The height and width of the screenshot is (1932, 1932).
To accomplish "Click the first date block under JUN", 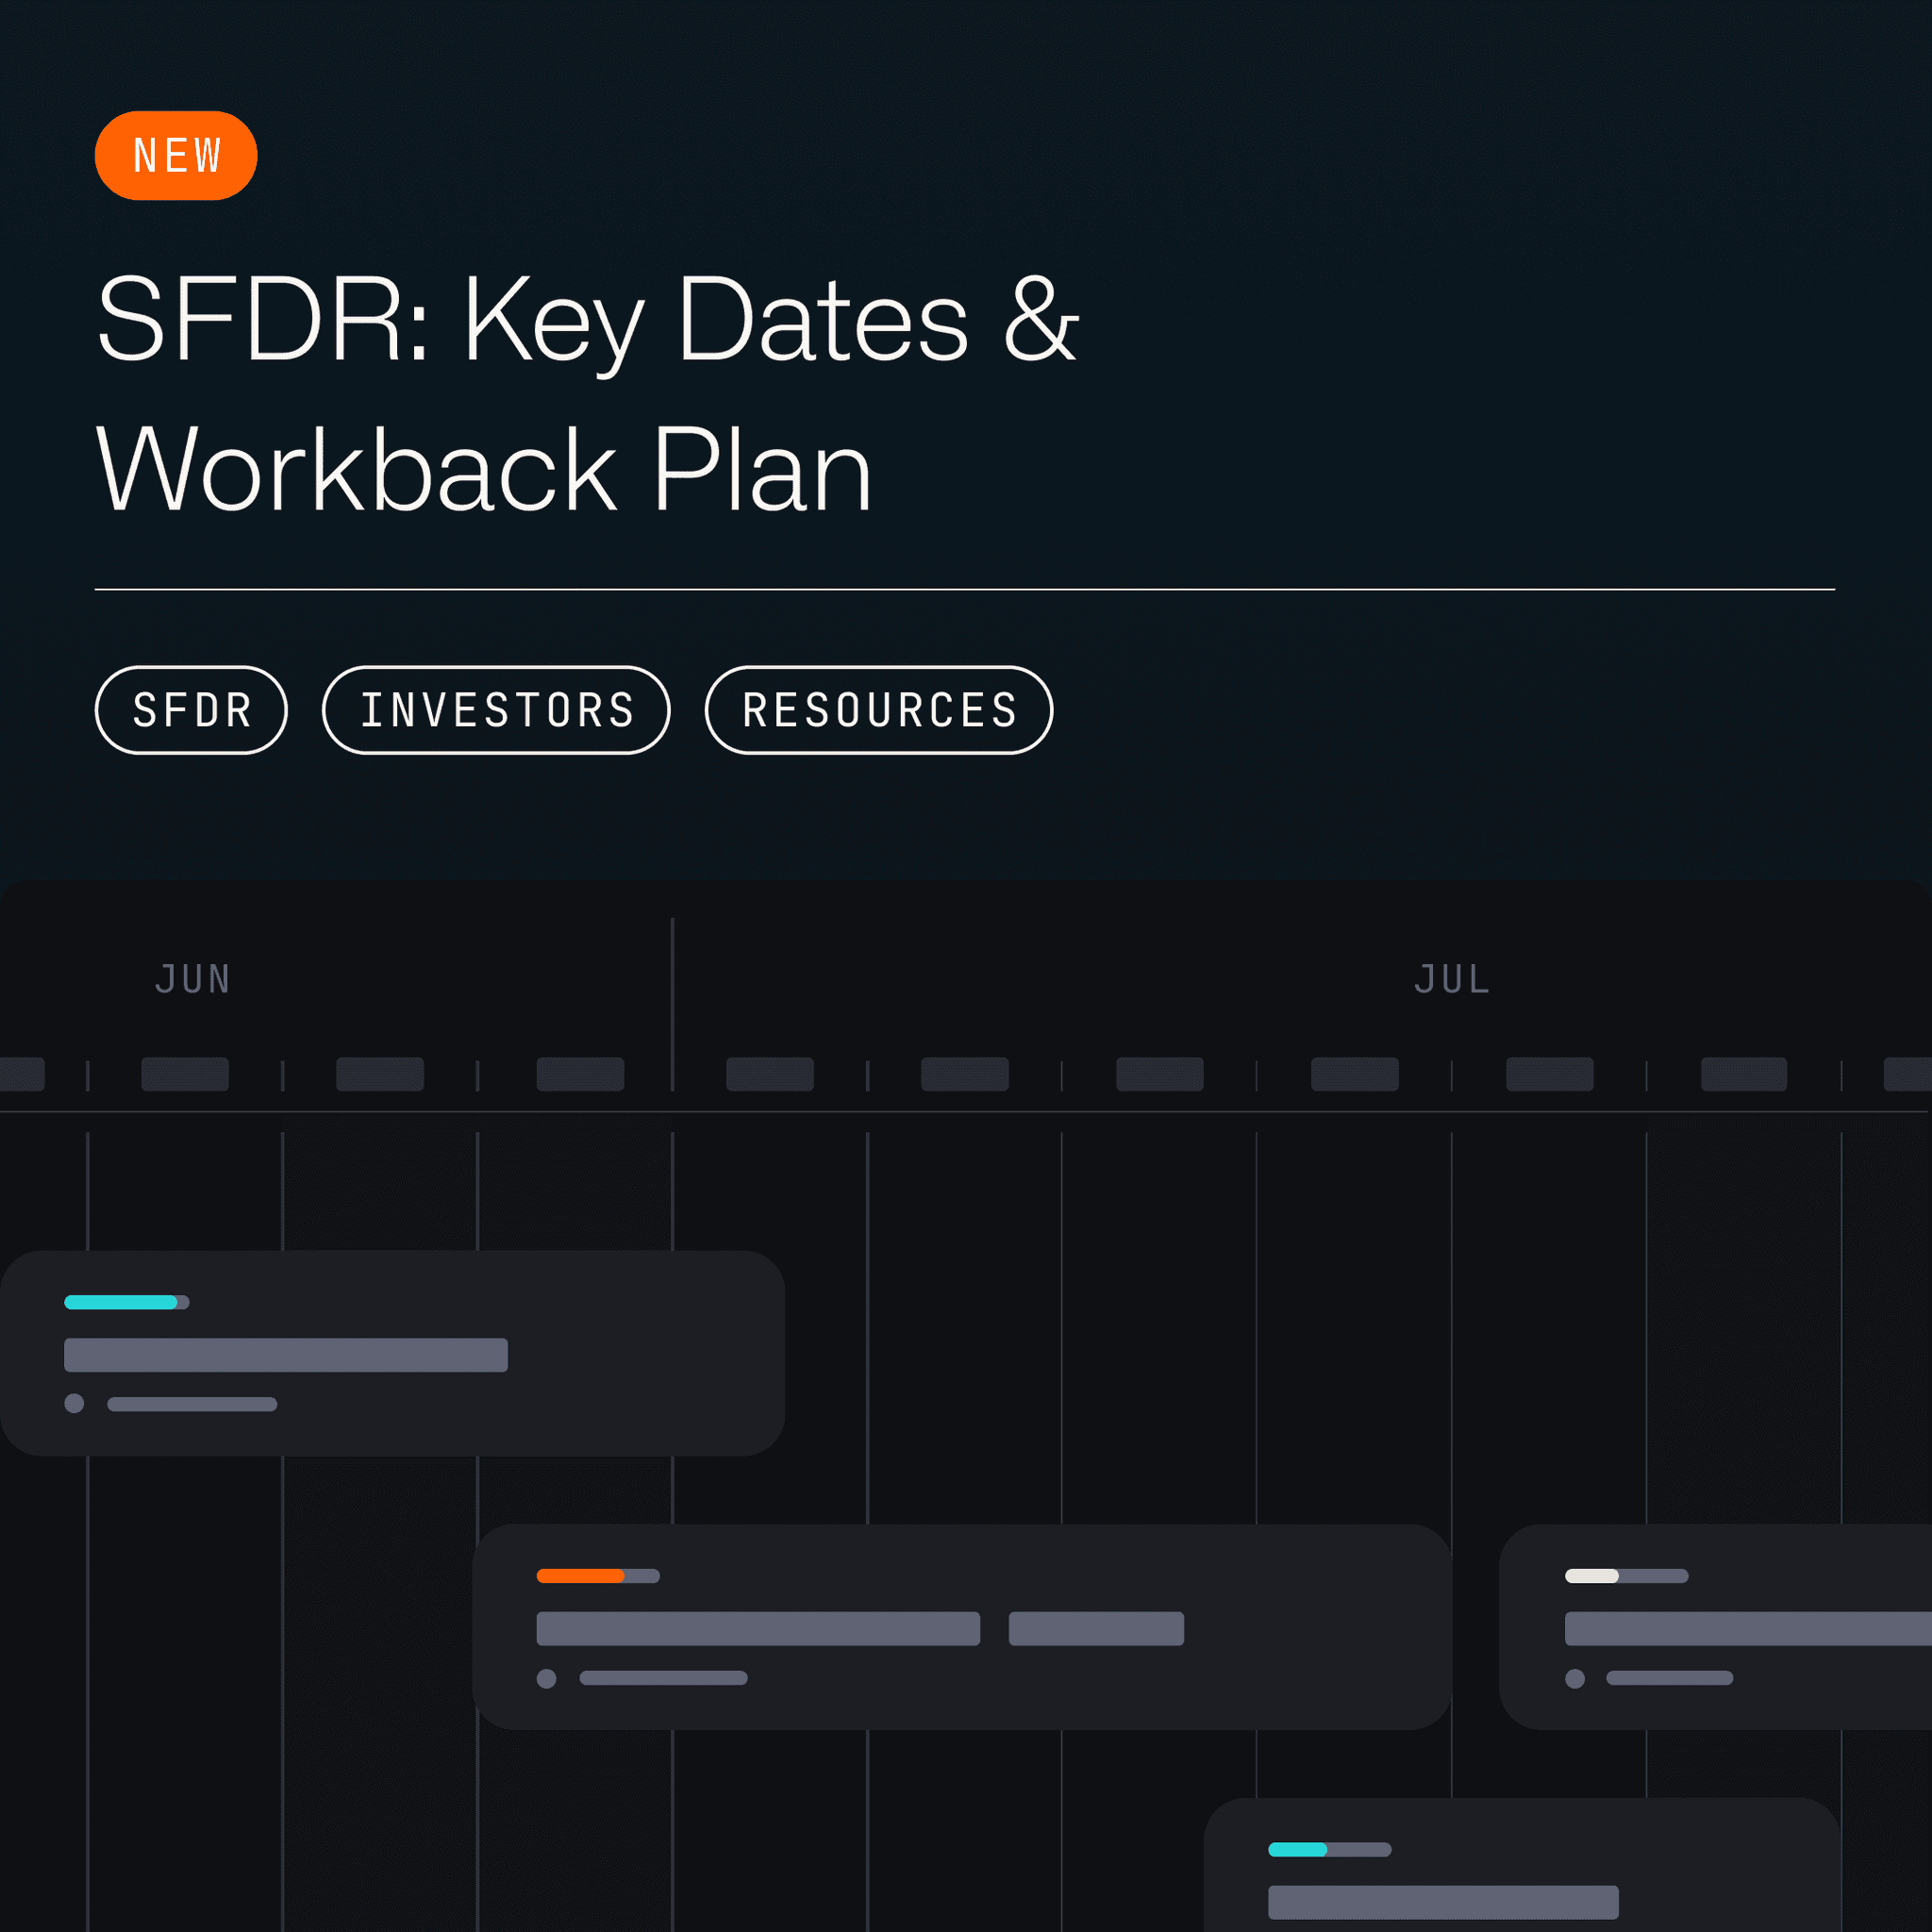I will click(185, 1074).
